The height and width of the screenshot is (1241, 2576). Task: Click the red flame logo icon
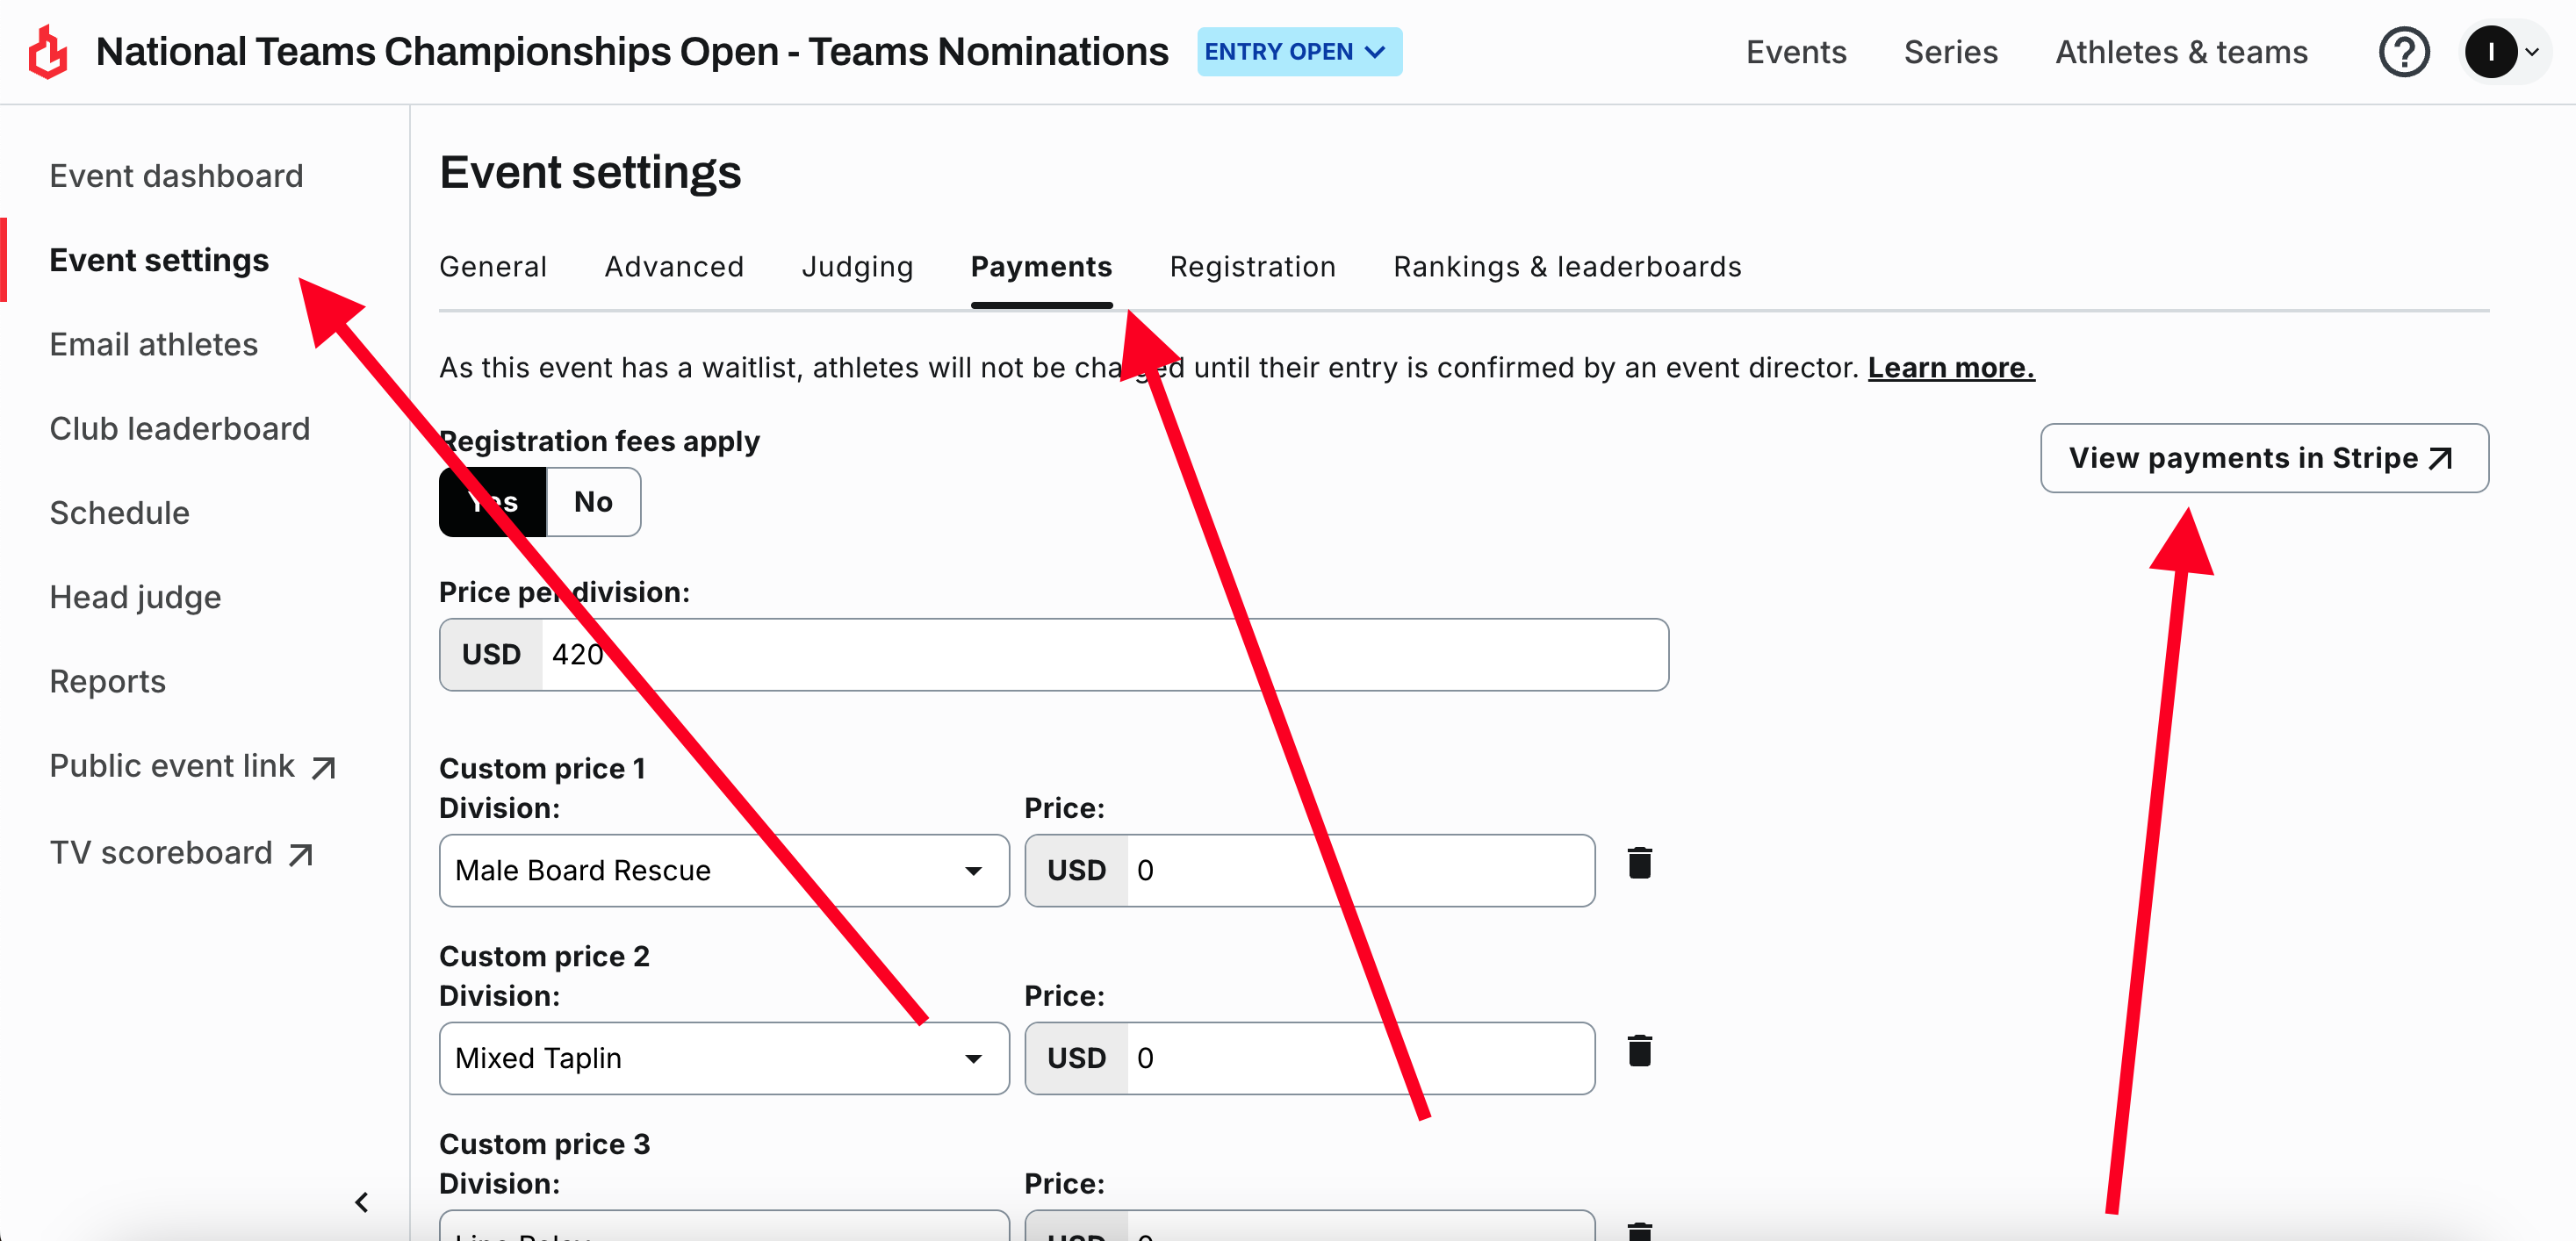tap(47, 52)
